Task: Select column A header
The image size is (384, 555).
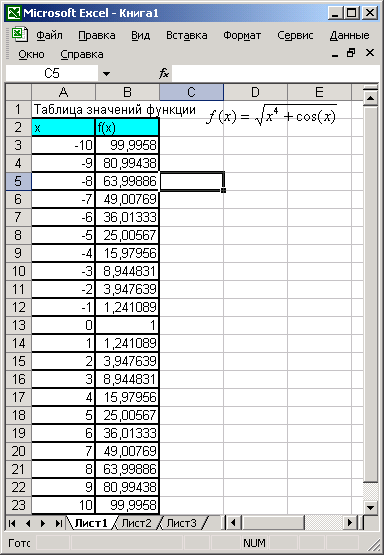Action: [63, 92]
